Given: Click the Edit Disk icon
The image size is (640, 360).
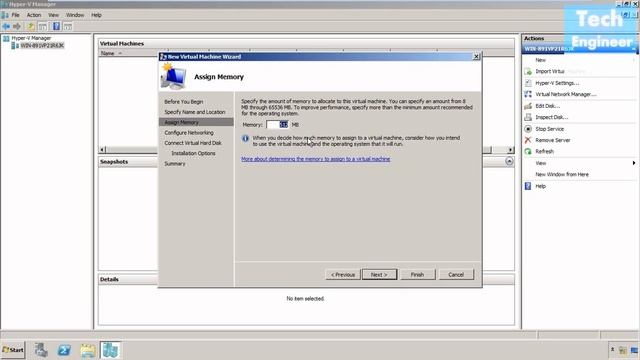Looking at the screenshot, I should (528, 106).
